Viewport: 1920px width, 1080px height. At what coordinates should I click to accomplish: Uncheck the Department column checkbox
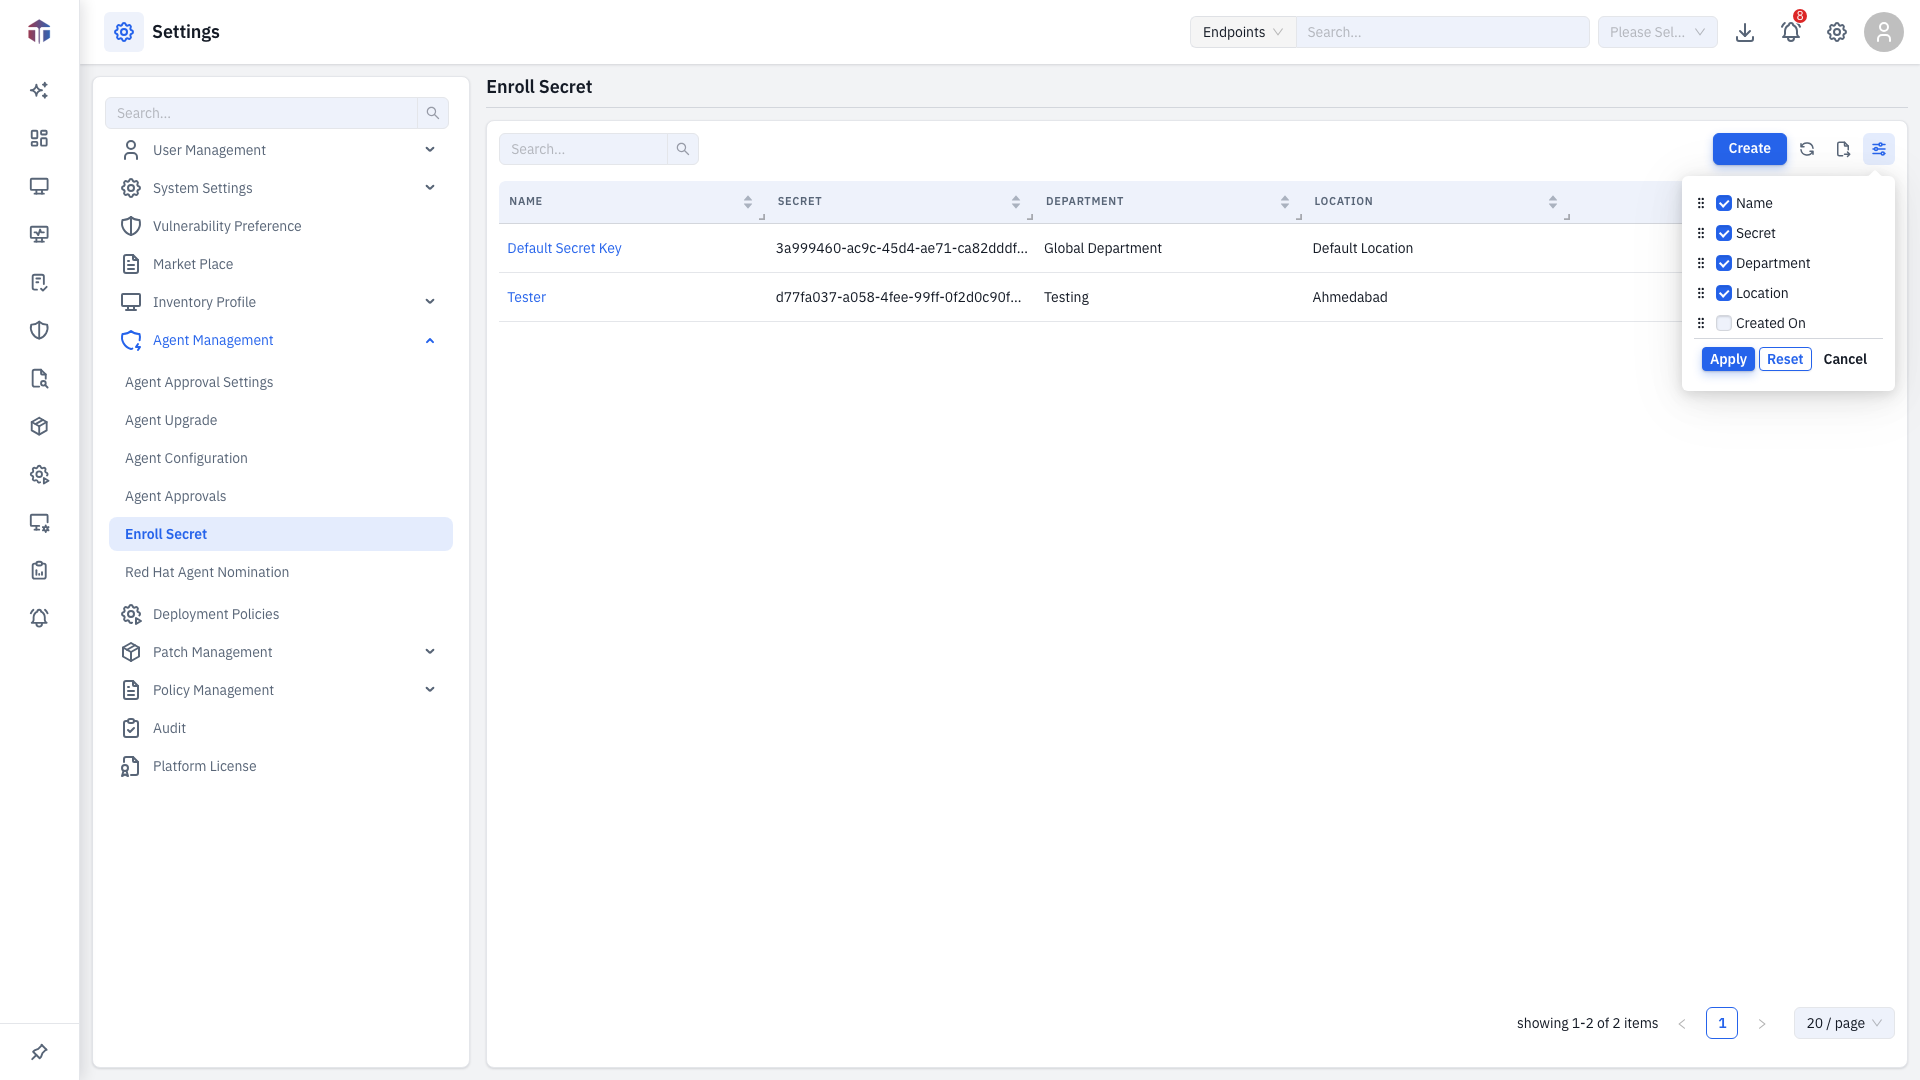(1724, 263)
